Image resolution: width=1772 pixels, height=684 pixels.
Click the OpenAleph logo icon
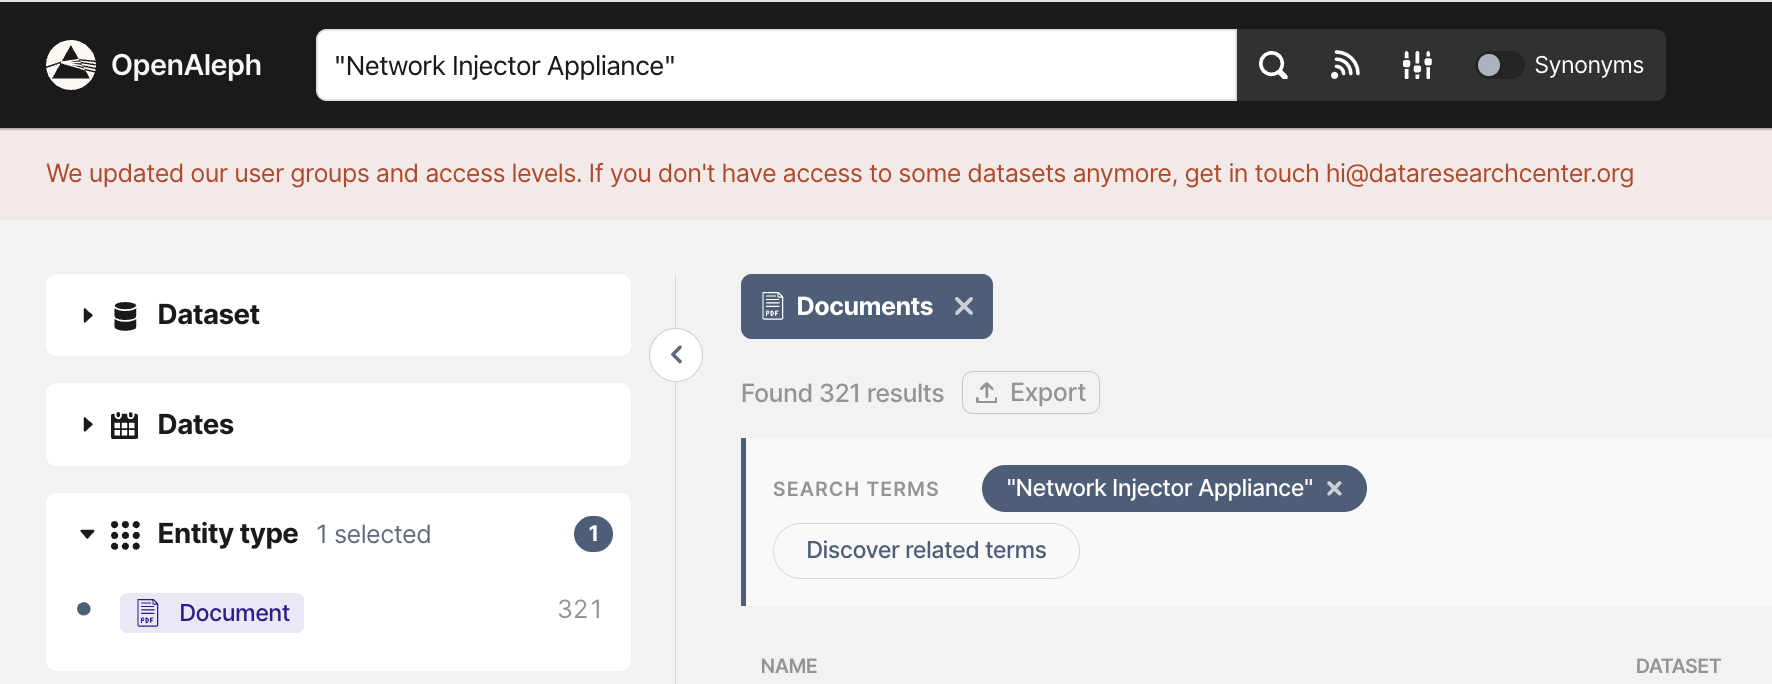(x=71, y=65)
